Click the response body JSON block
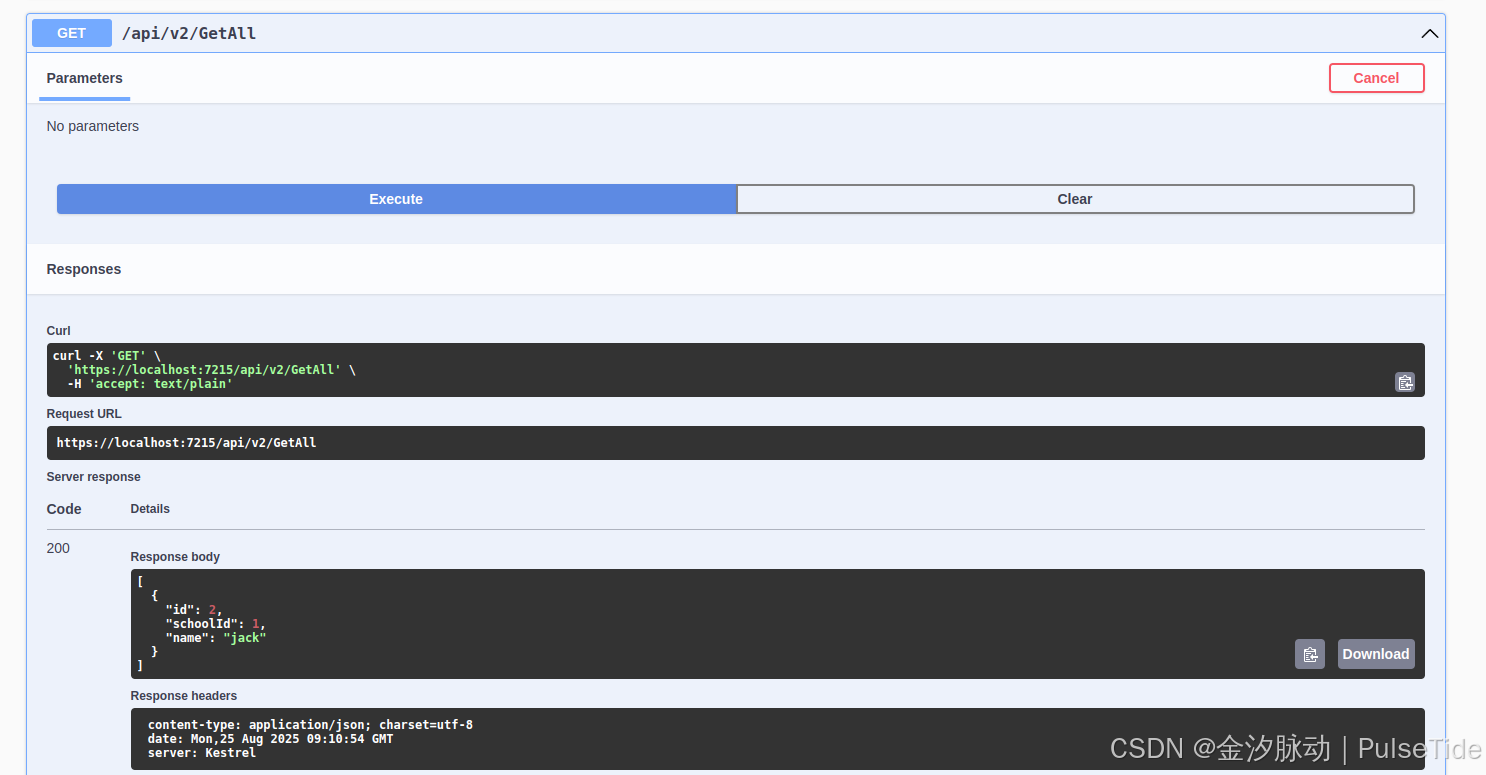 pos(777,624)
